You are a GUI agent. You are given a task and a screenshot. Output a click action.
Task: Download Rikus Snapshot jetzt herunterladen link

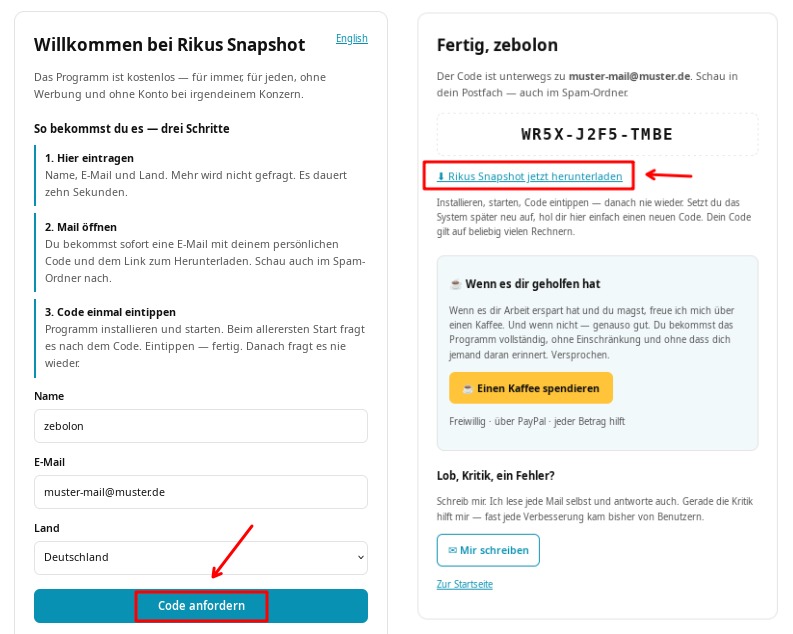(x=530, y=176)
